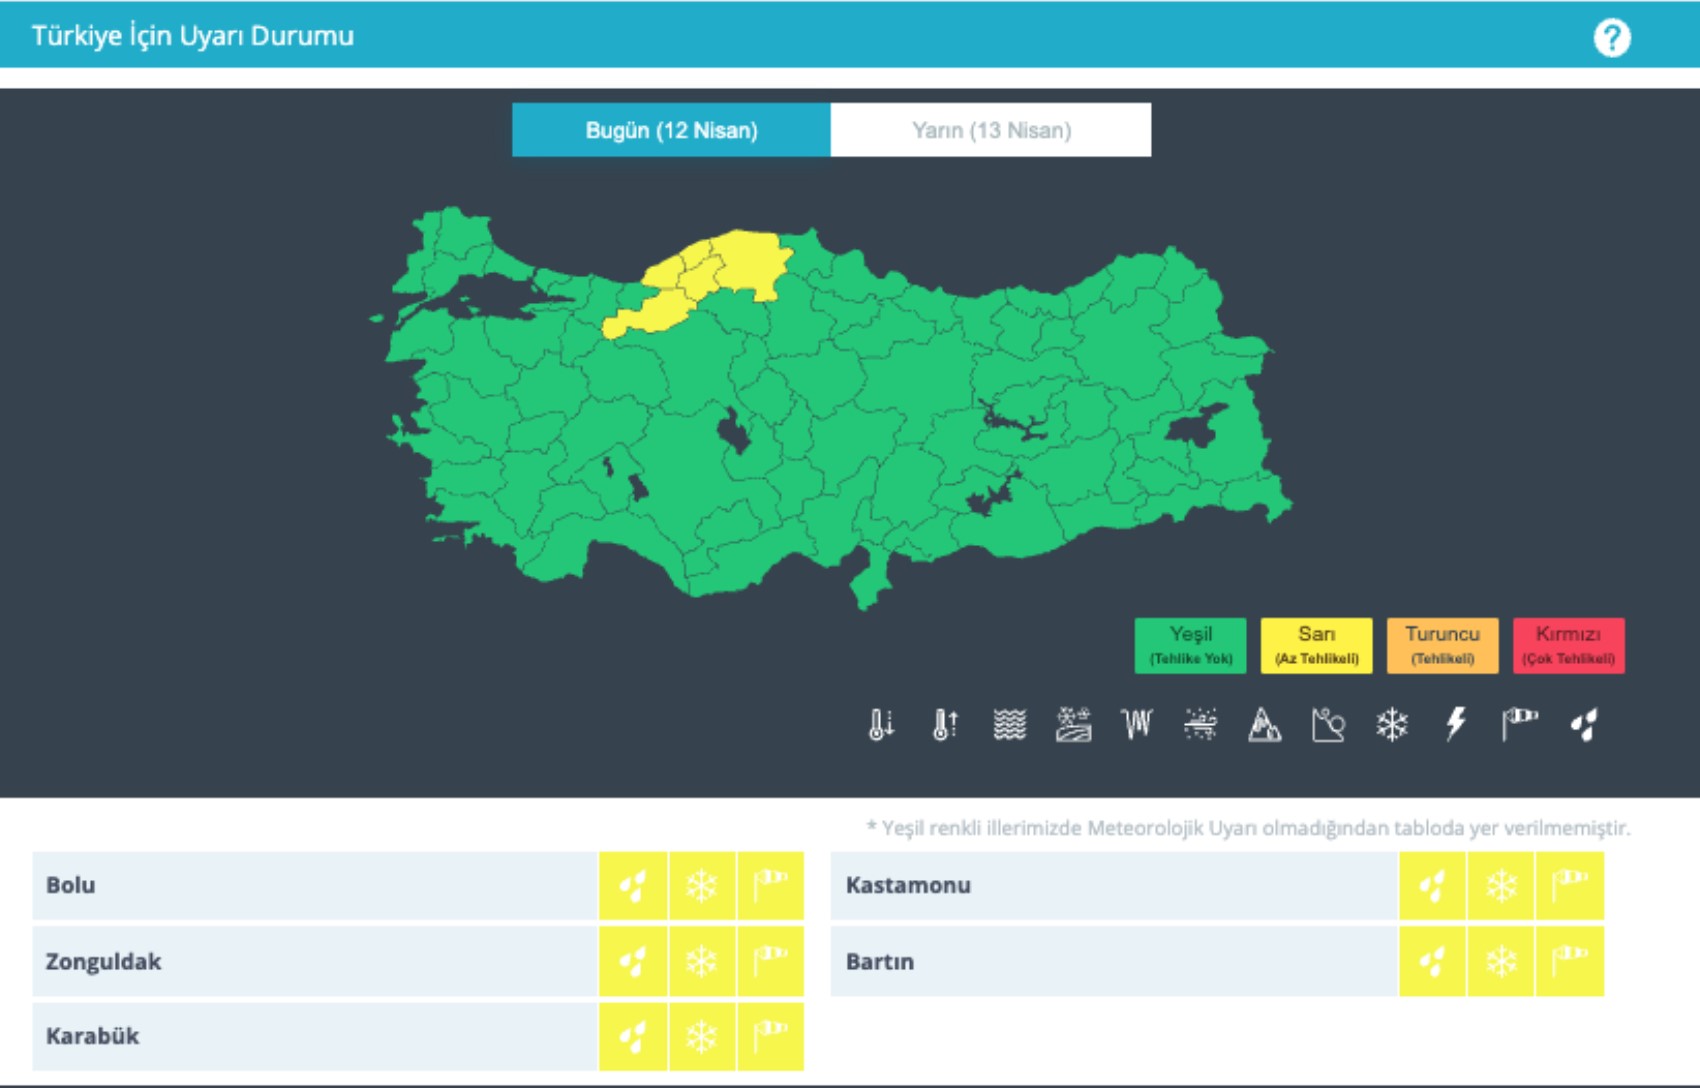Select the avalanche rolling snowball icon
Viewport: 1700px width, 1088px height.
[1328, 724]
